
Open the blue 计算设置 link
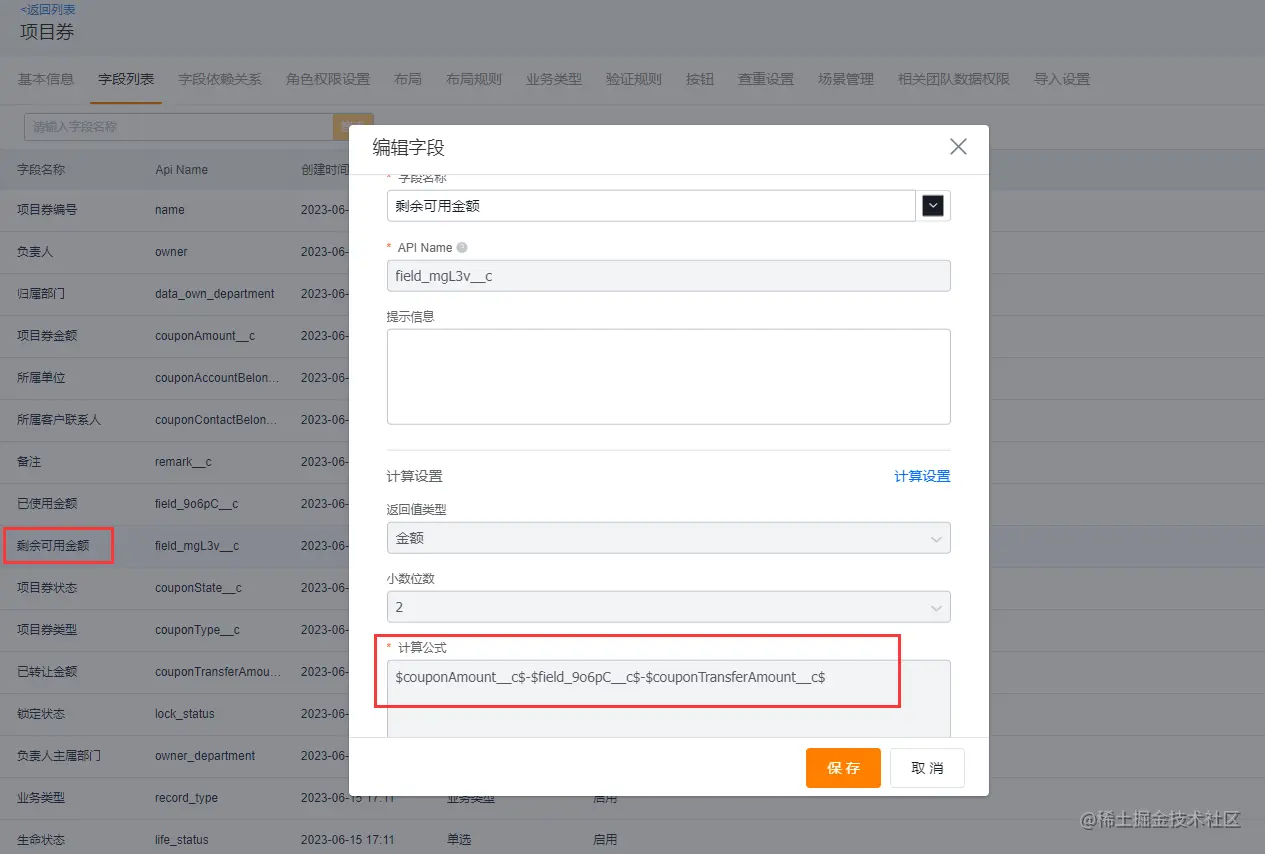pos(922,476)
